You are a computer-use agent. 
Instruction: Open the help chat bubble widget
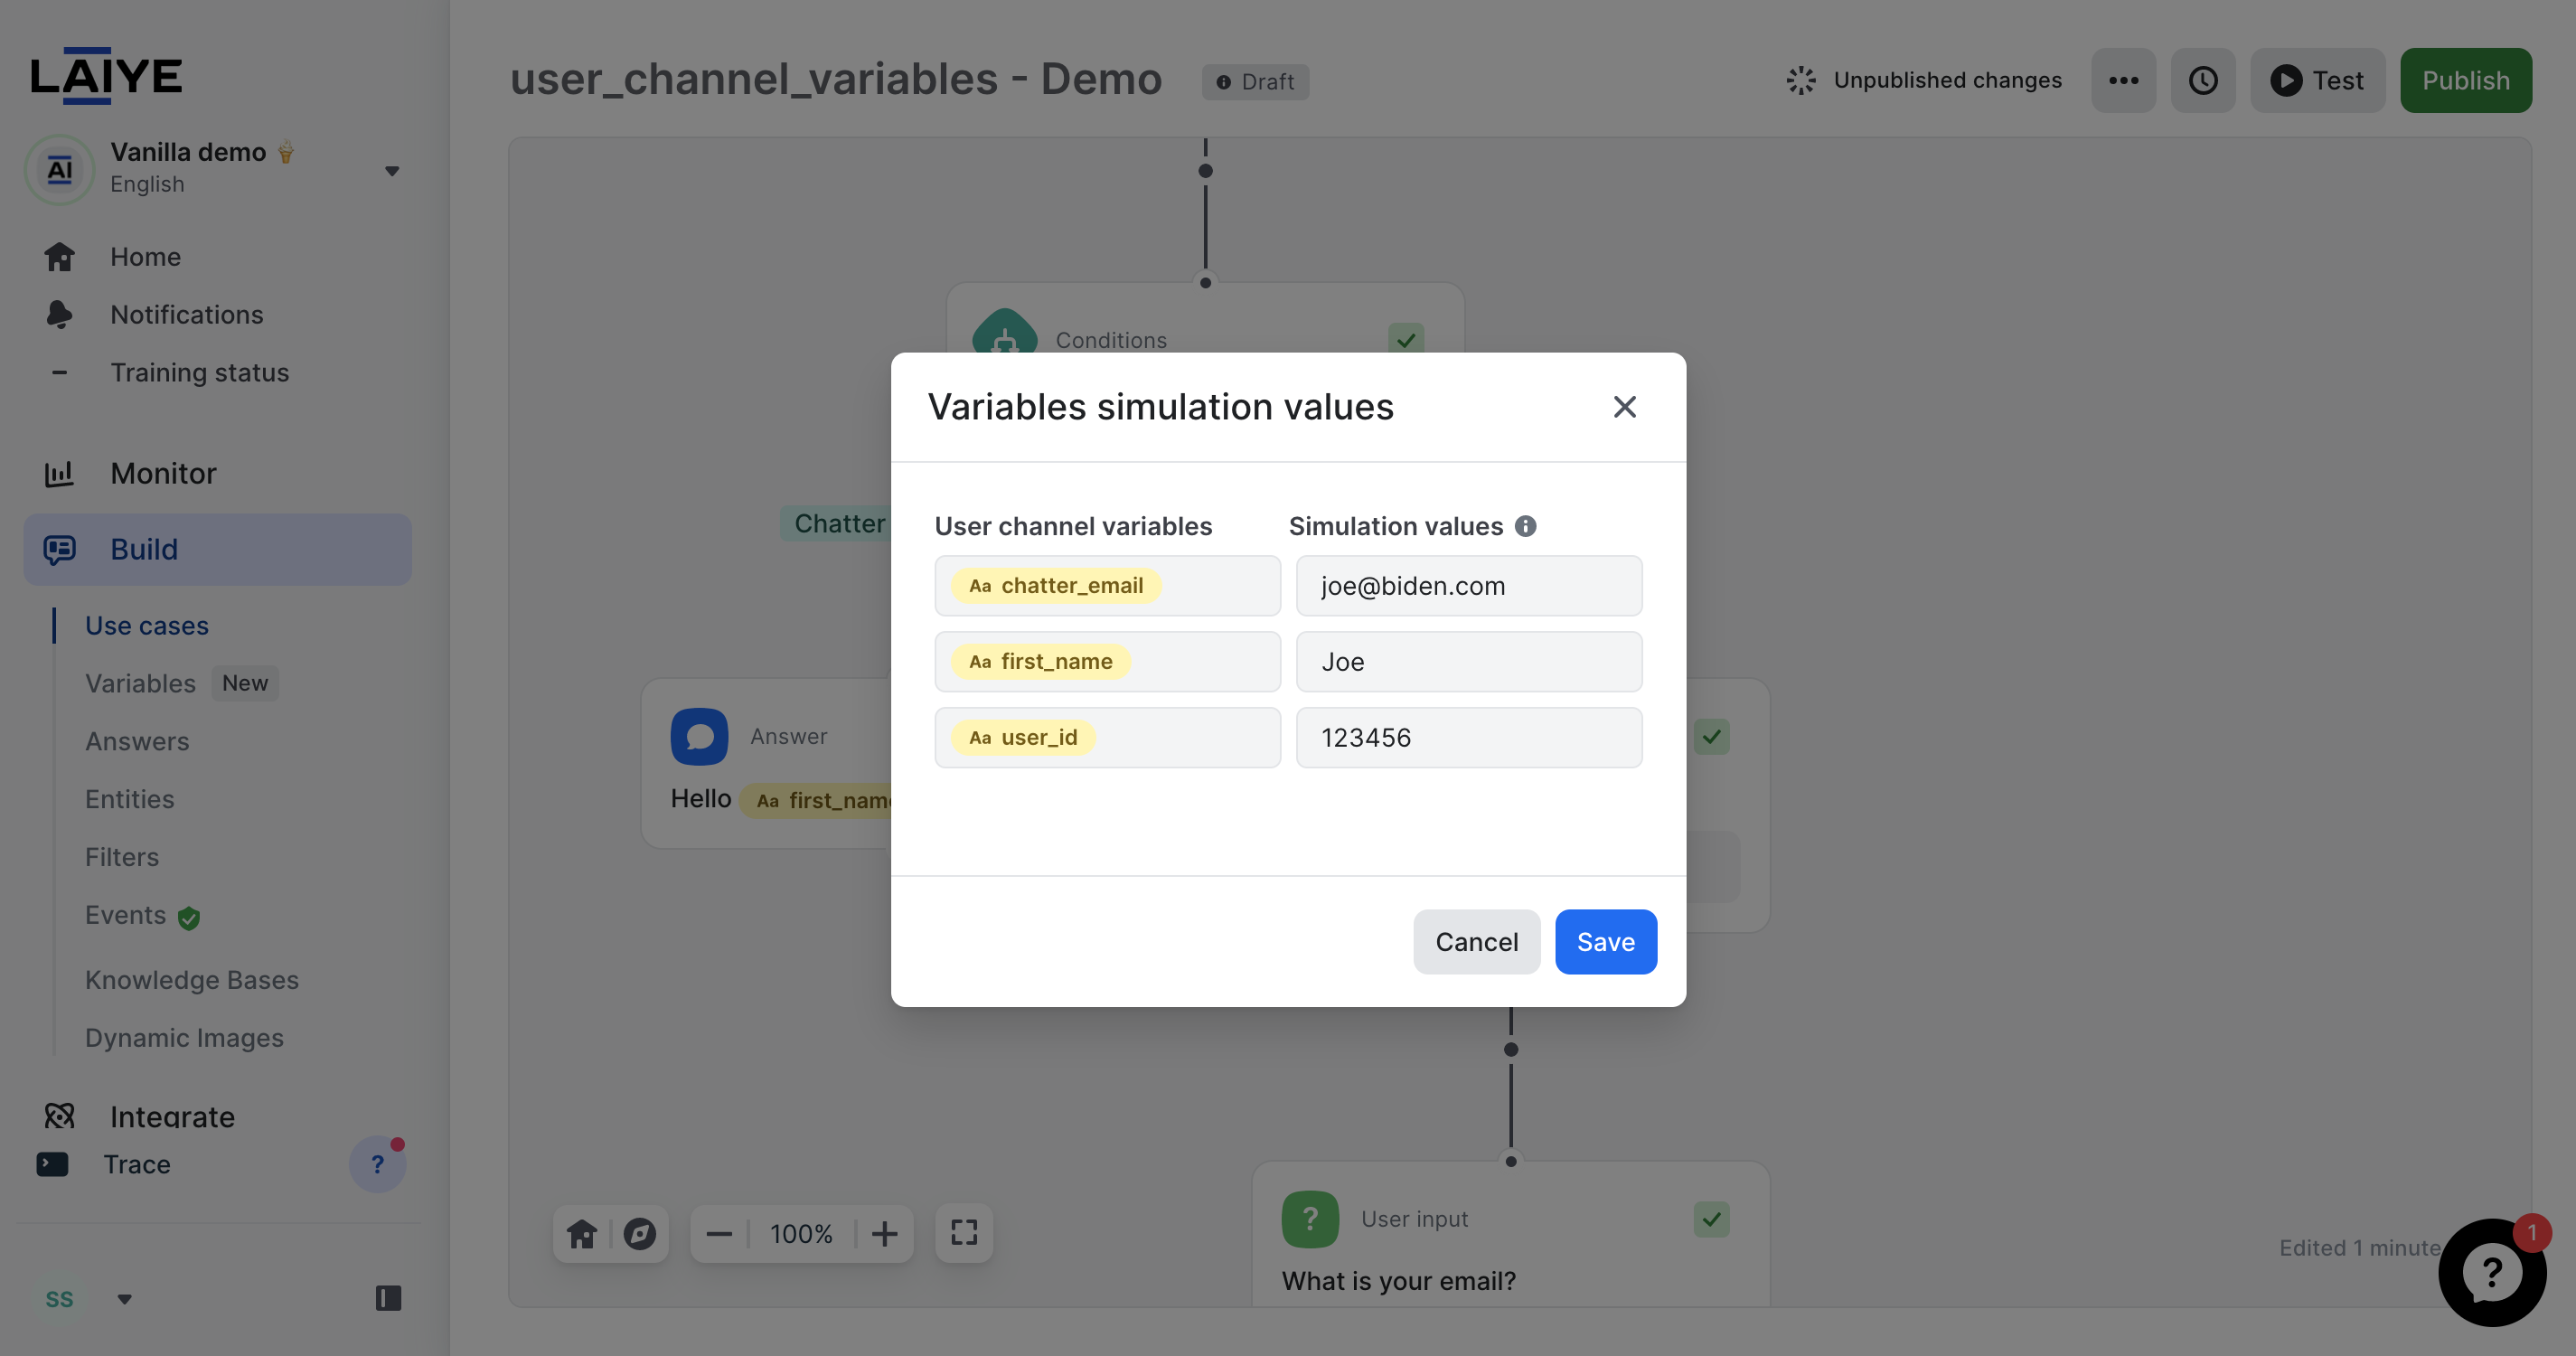pos(2491,1272)
